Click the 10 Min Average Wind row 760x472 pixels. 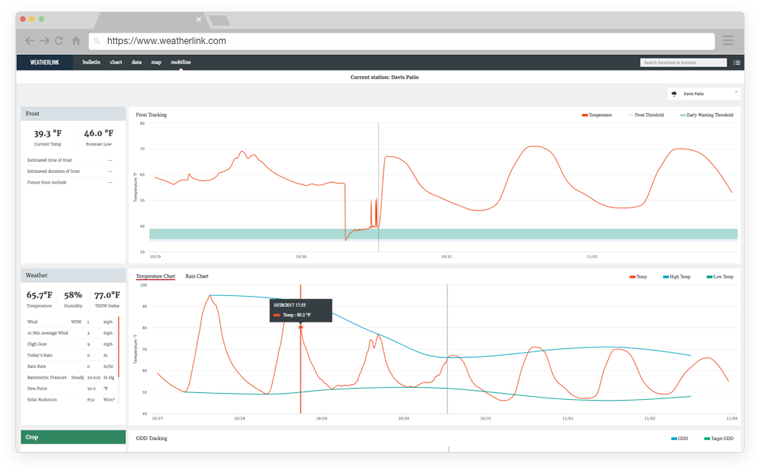tap(70, 333)
